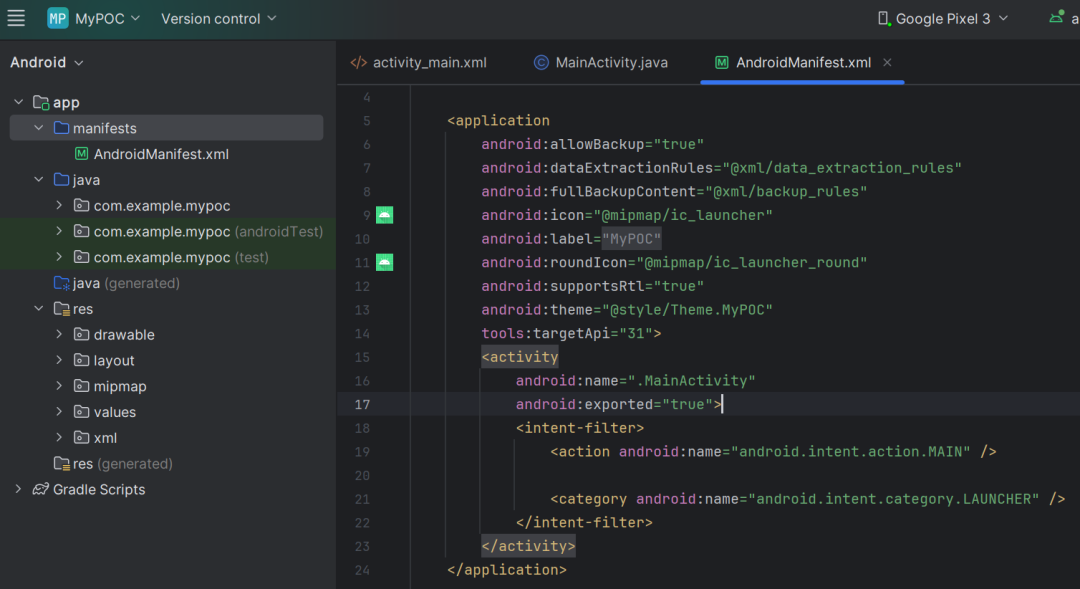Select the res (generated) folder
Viewport: 1080px width, 589px height.
pyautogui.click(x=123, y=464)
